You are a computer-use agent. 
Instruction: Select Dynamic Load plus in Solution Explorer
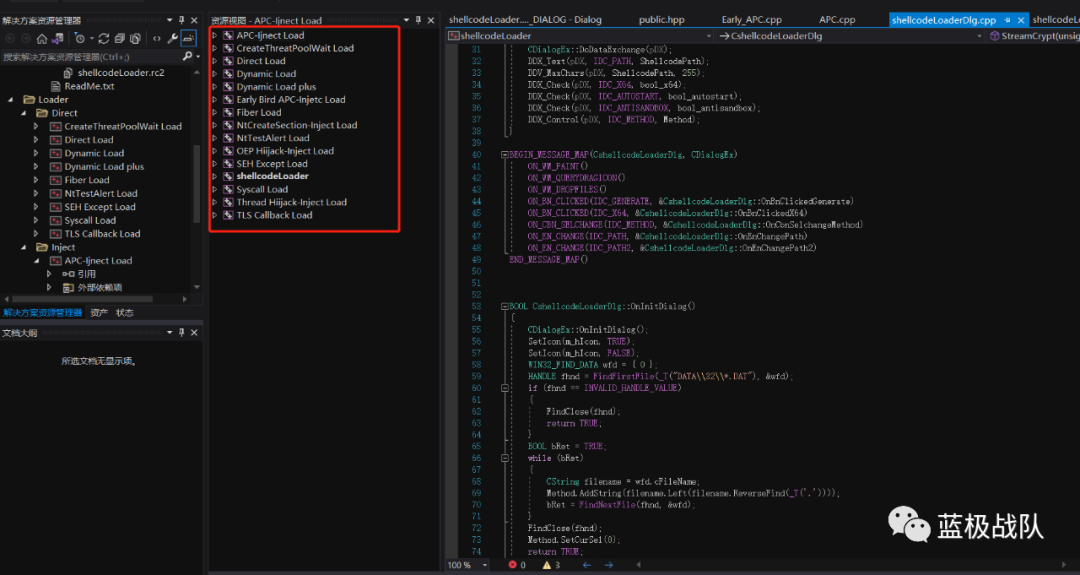coord(104,167)
